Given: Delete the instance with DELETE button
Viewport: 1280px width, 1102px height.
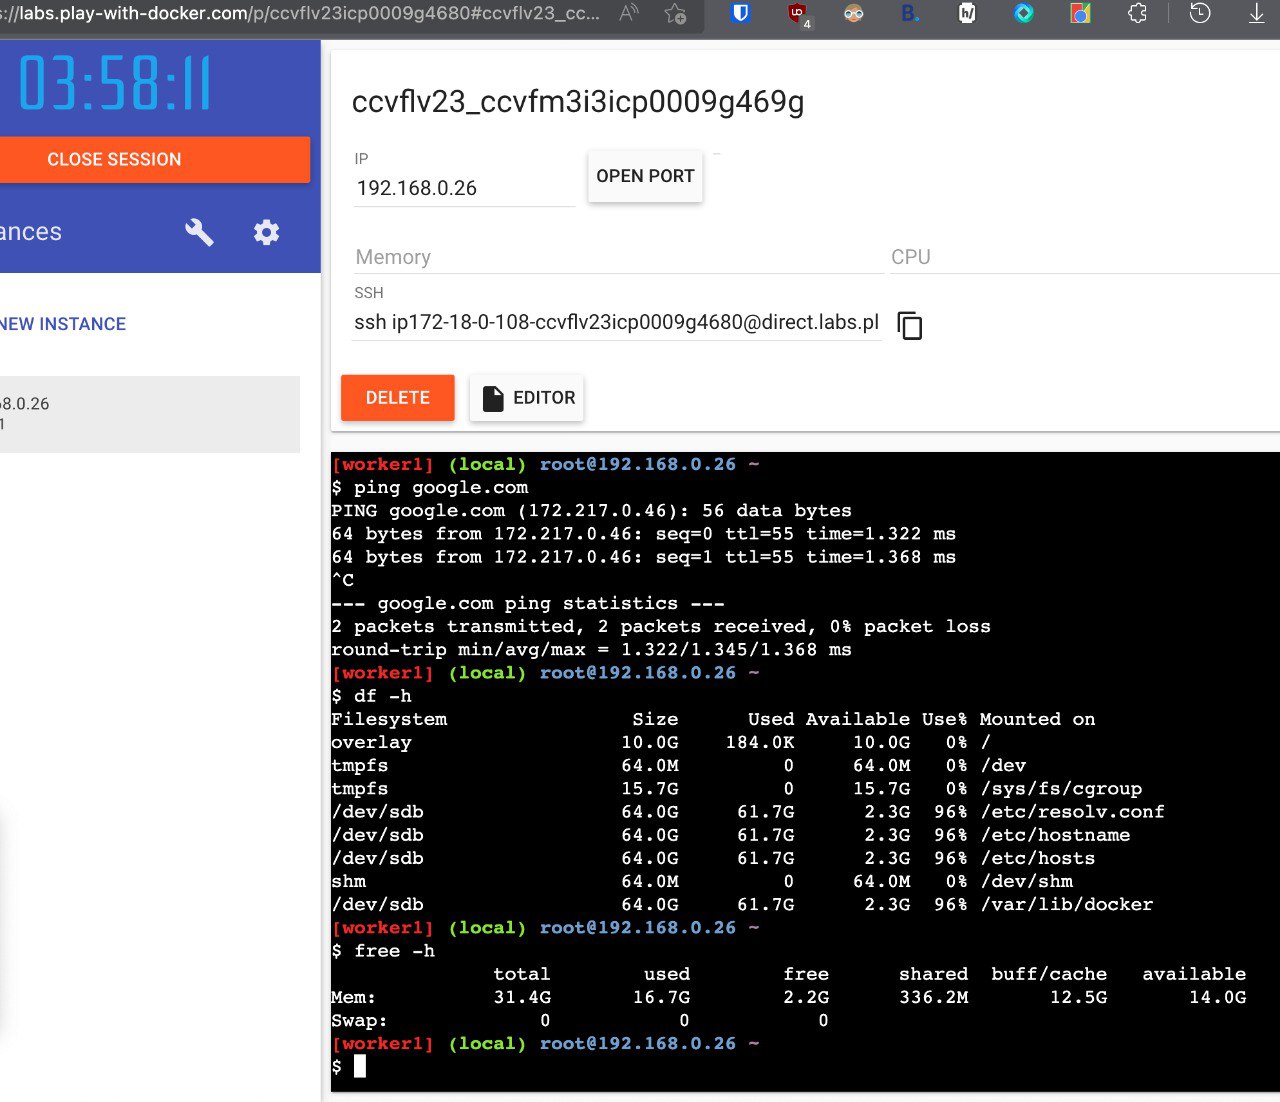Looking at the screenshot, I should click(397, 398).
